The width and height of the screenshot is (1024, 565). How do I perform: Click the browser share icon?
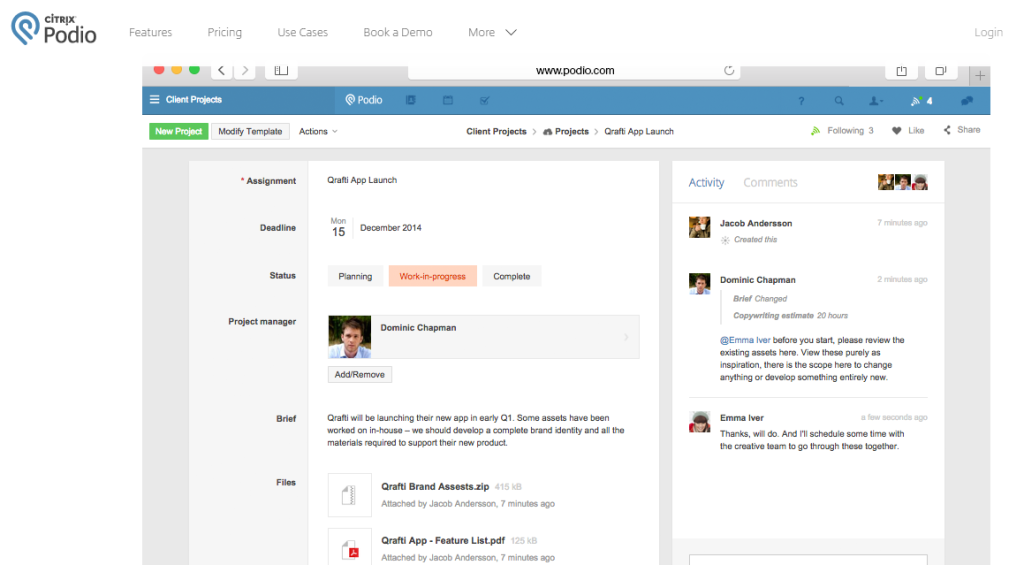[x=901, y=70]
